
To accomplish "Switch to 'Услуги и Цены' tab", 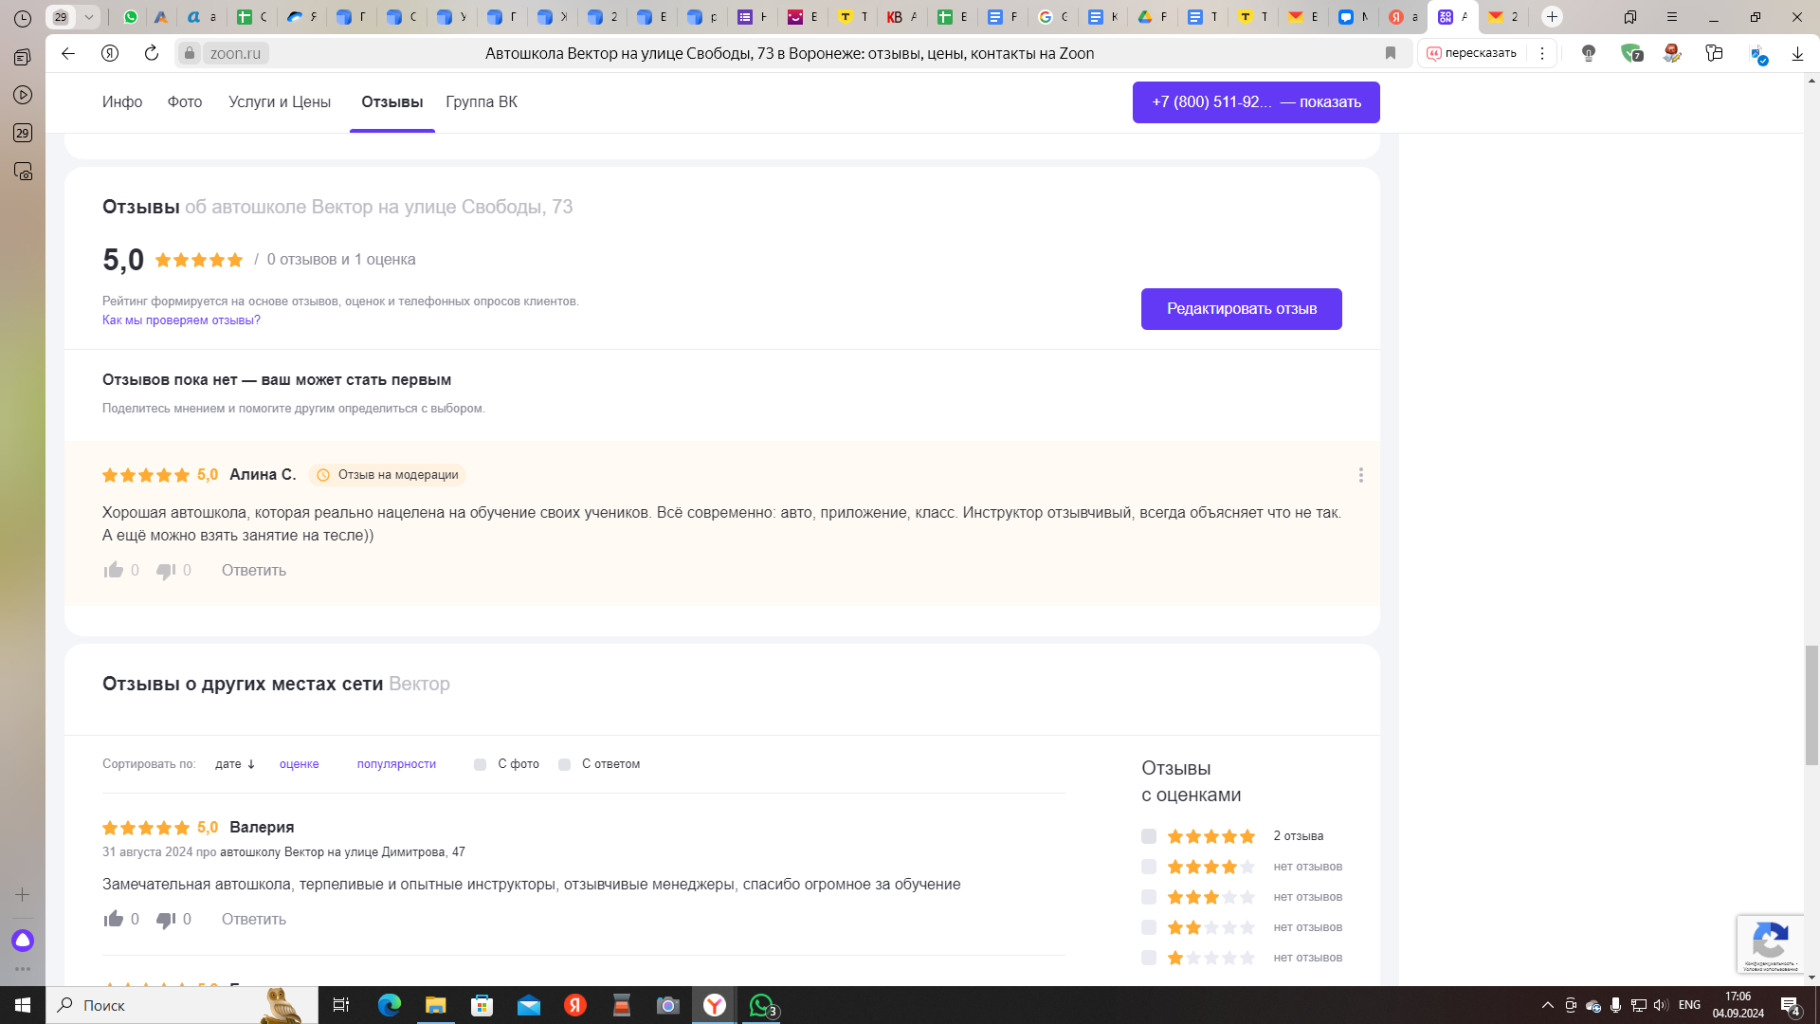I will point(279,102).
